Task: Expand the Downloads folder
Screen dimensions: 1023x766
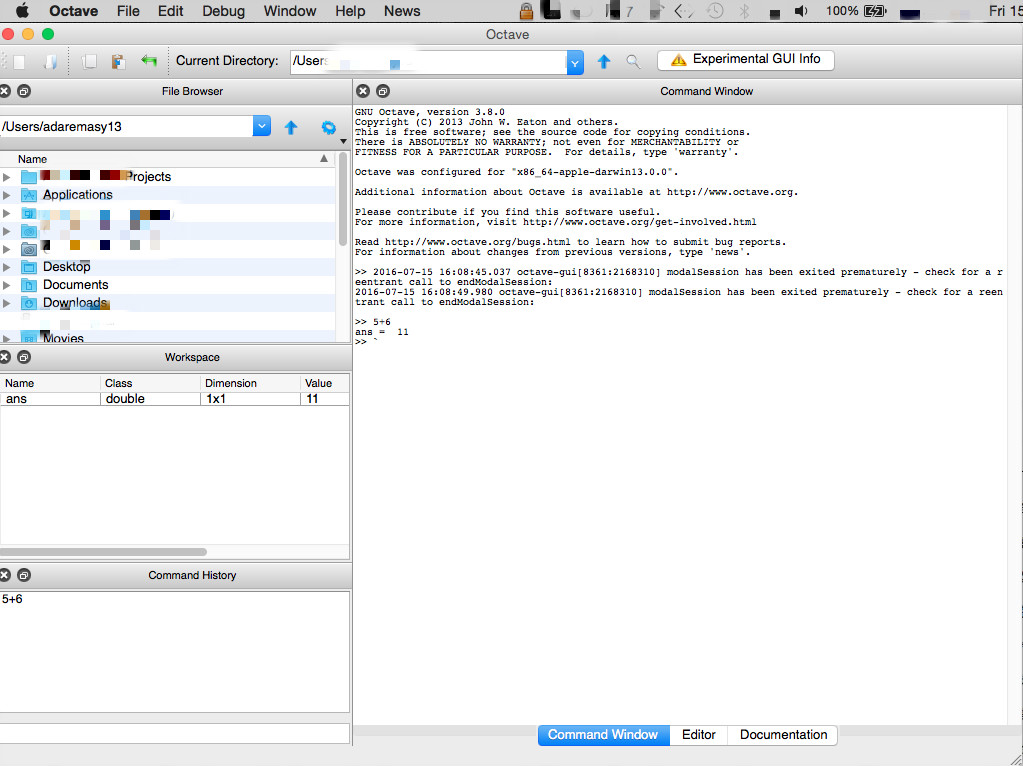Action: 7,303
